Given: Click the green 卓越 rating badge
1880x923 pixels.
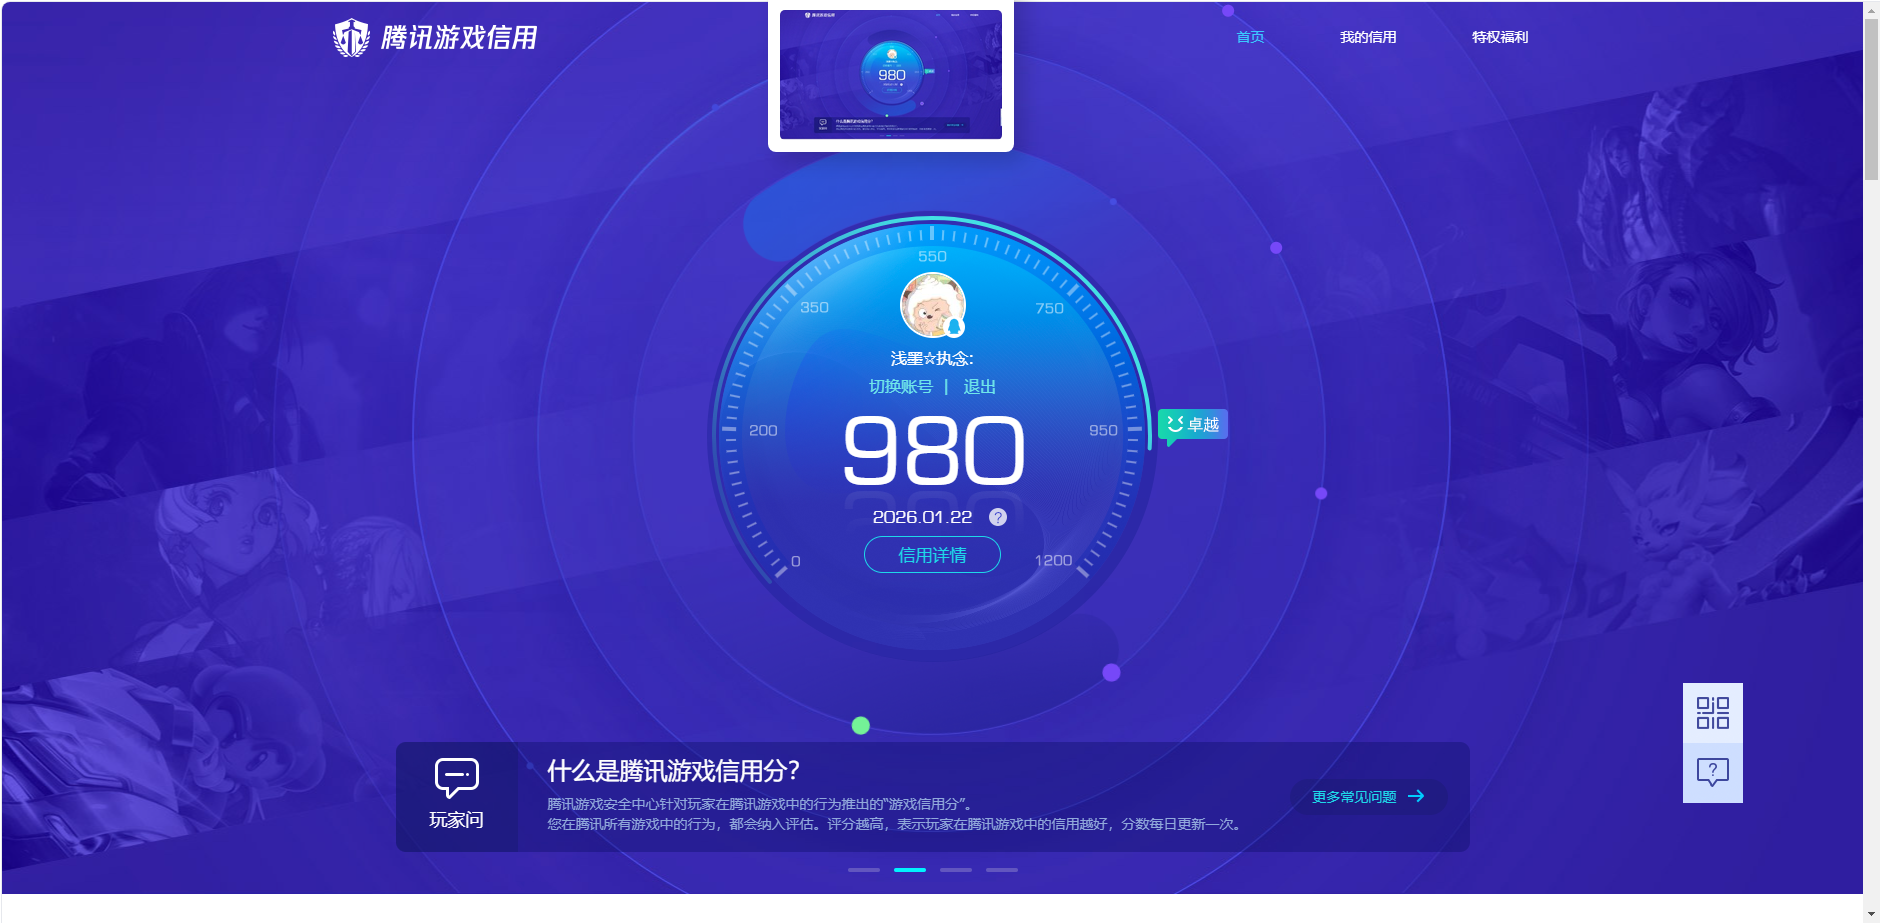Looking at the screenshot, I should (1192, 424).
